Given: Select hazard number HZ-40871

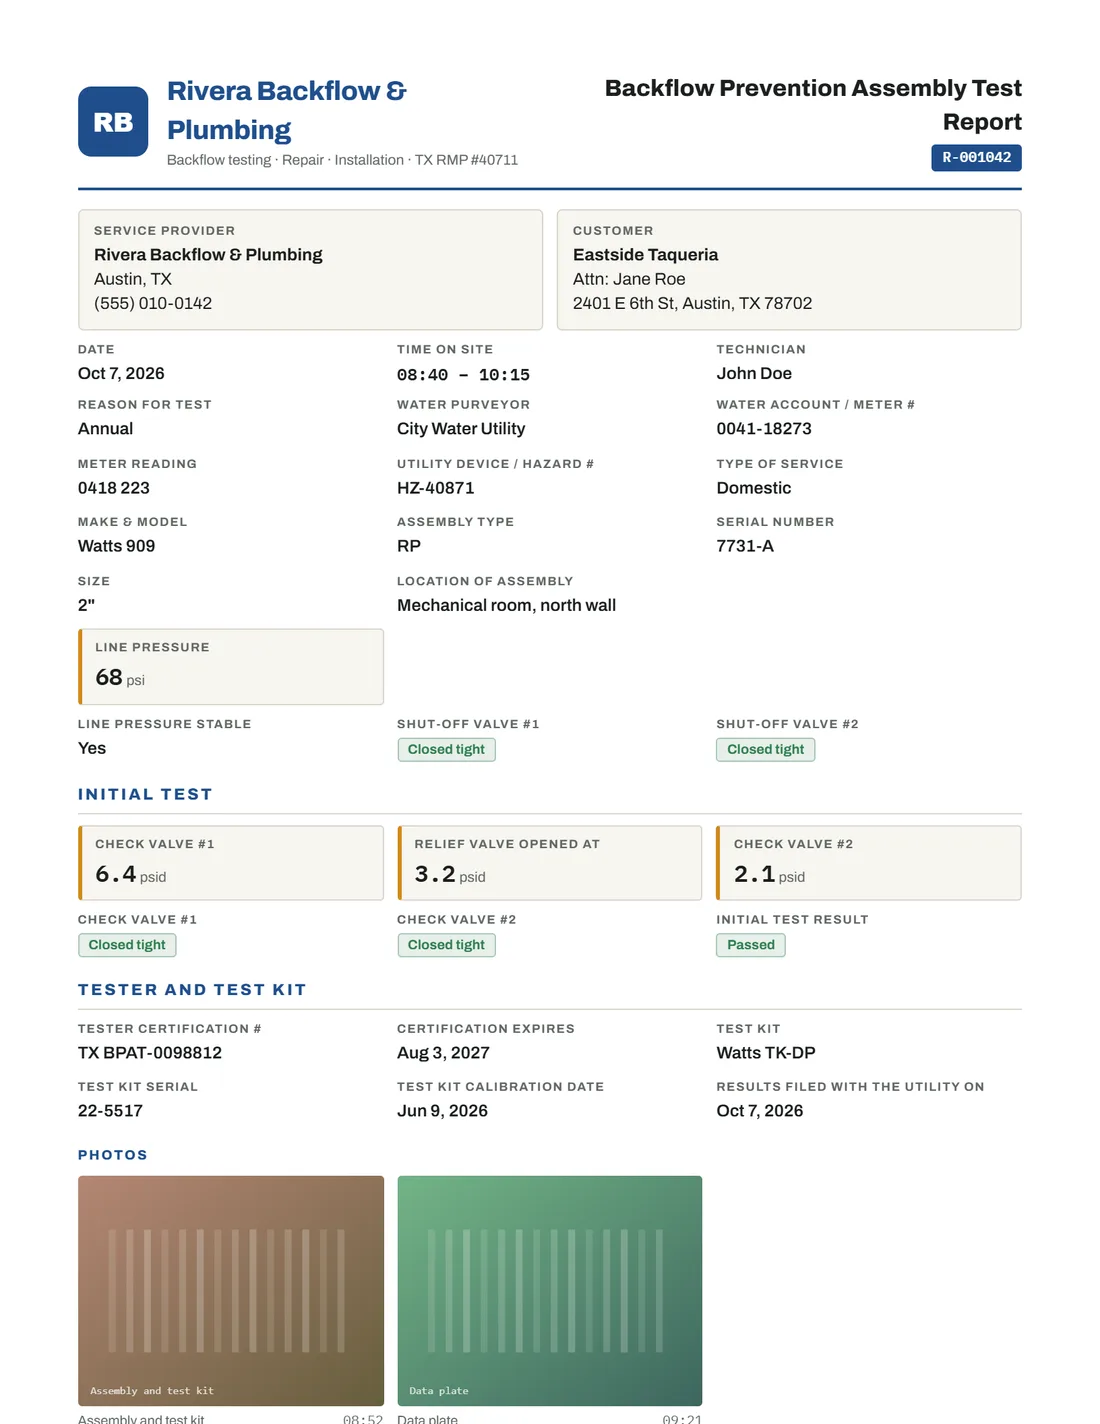Looking at the screenshot, I should [x=435, y=488].
